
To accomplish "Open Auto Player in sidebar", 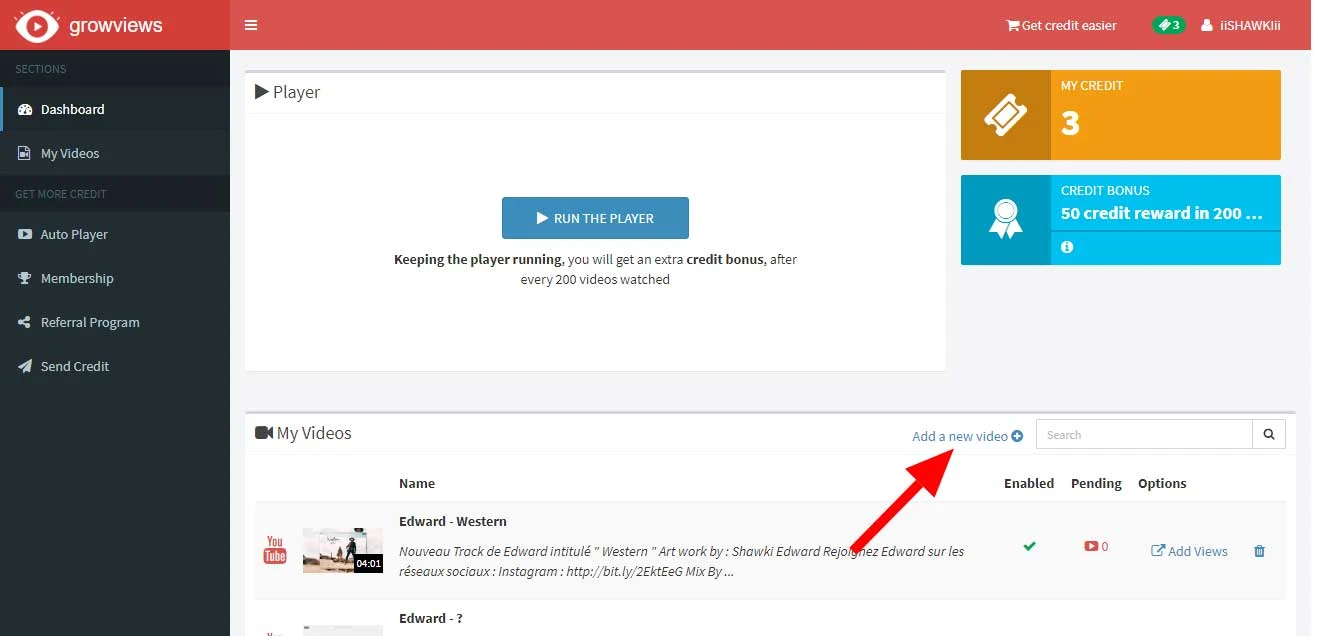I will tap(115, 234).
